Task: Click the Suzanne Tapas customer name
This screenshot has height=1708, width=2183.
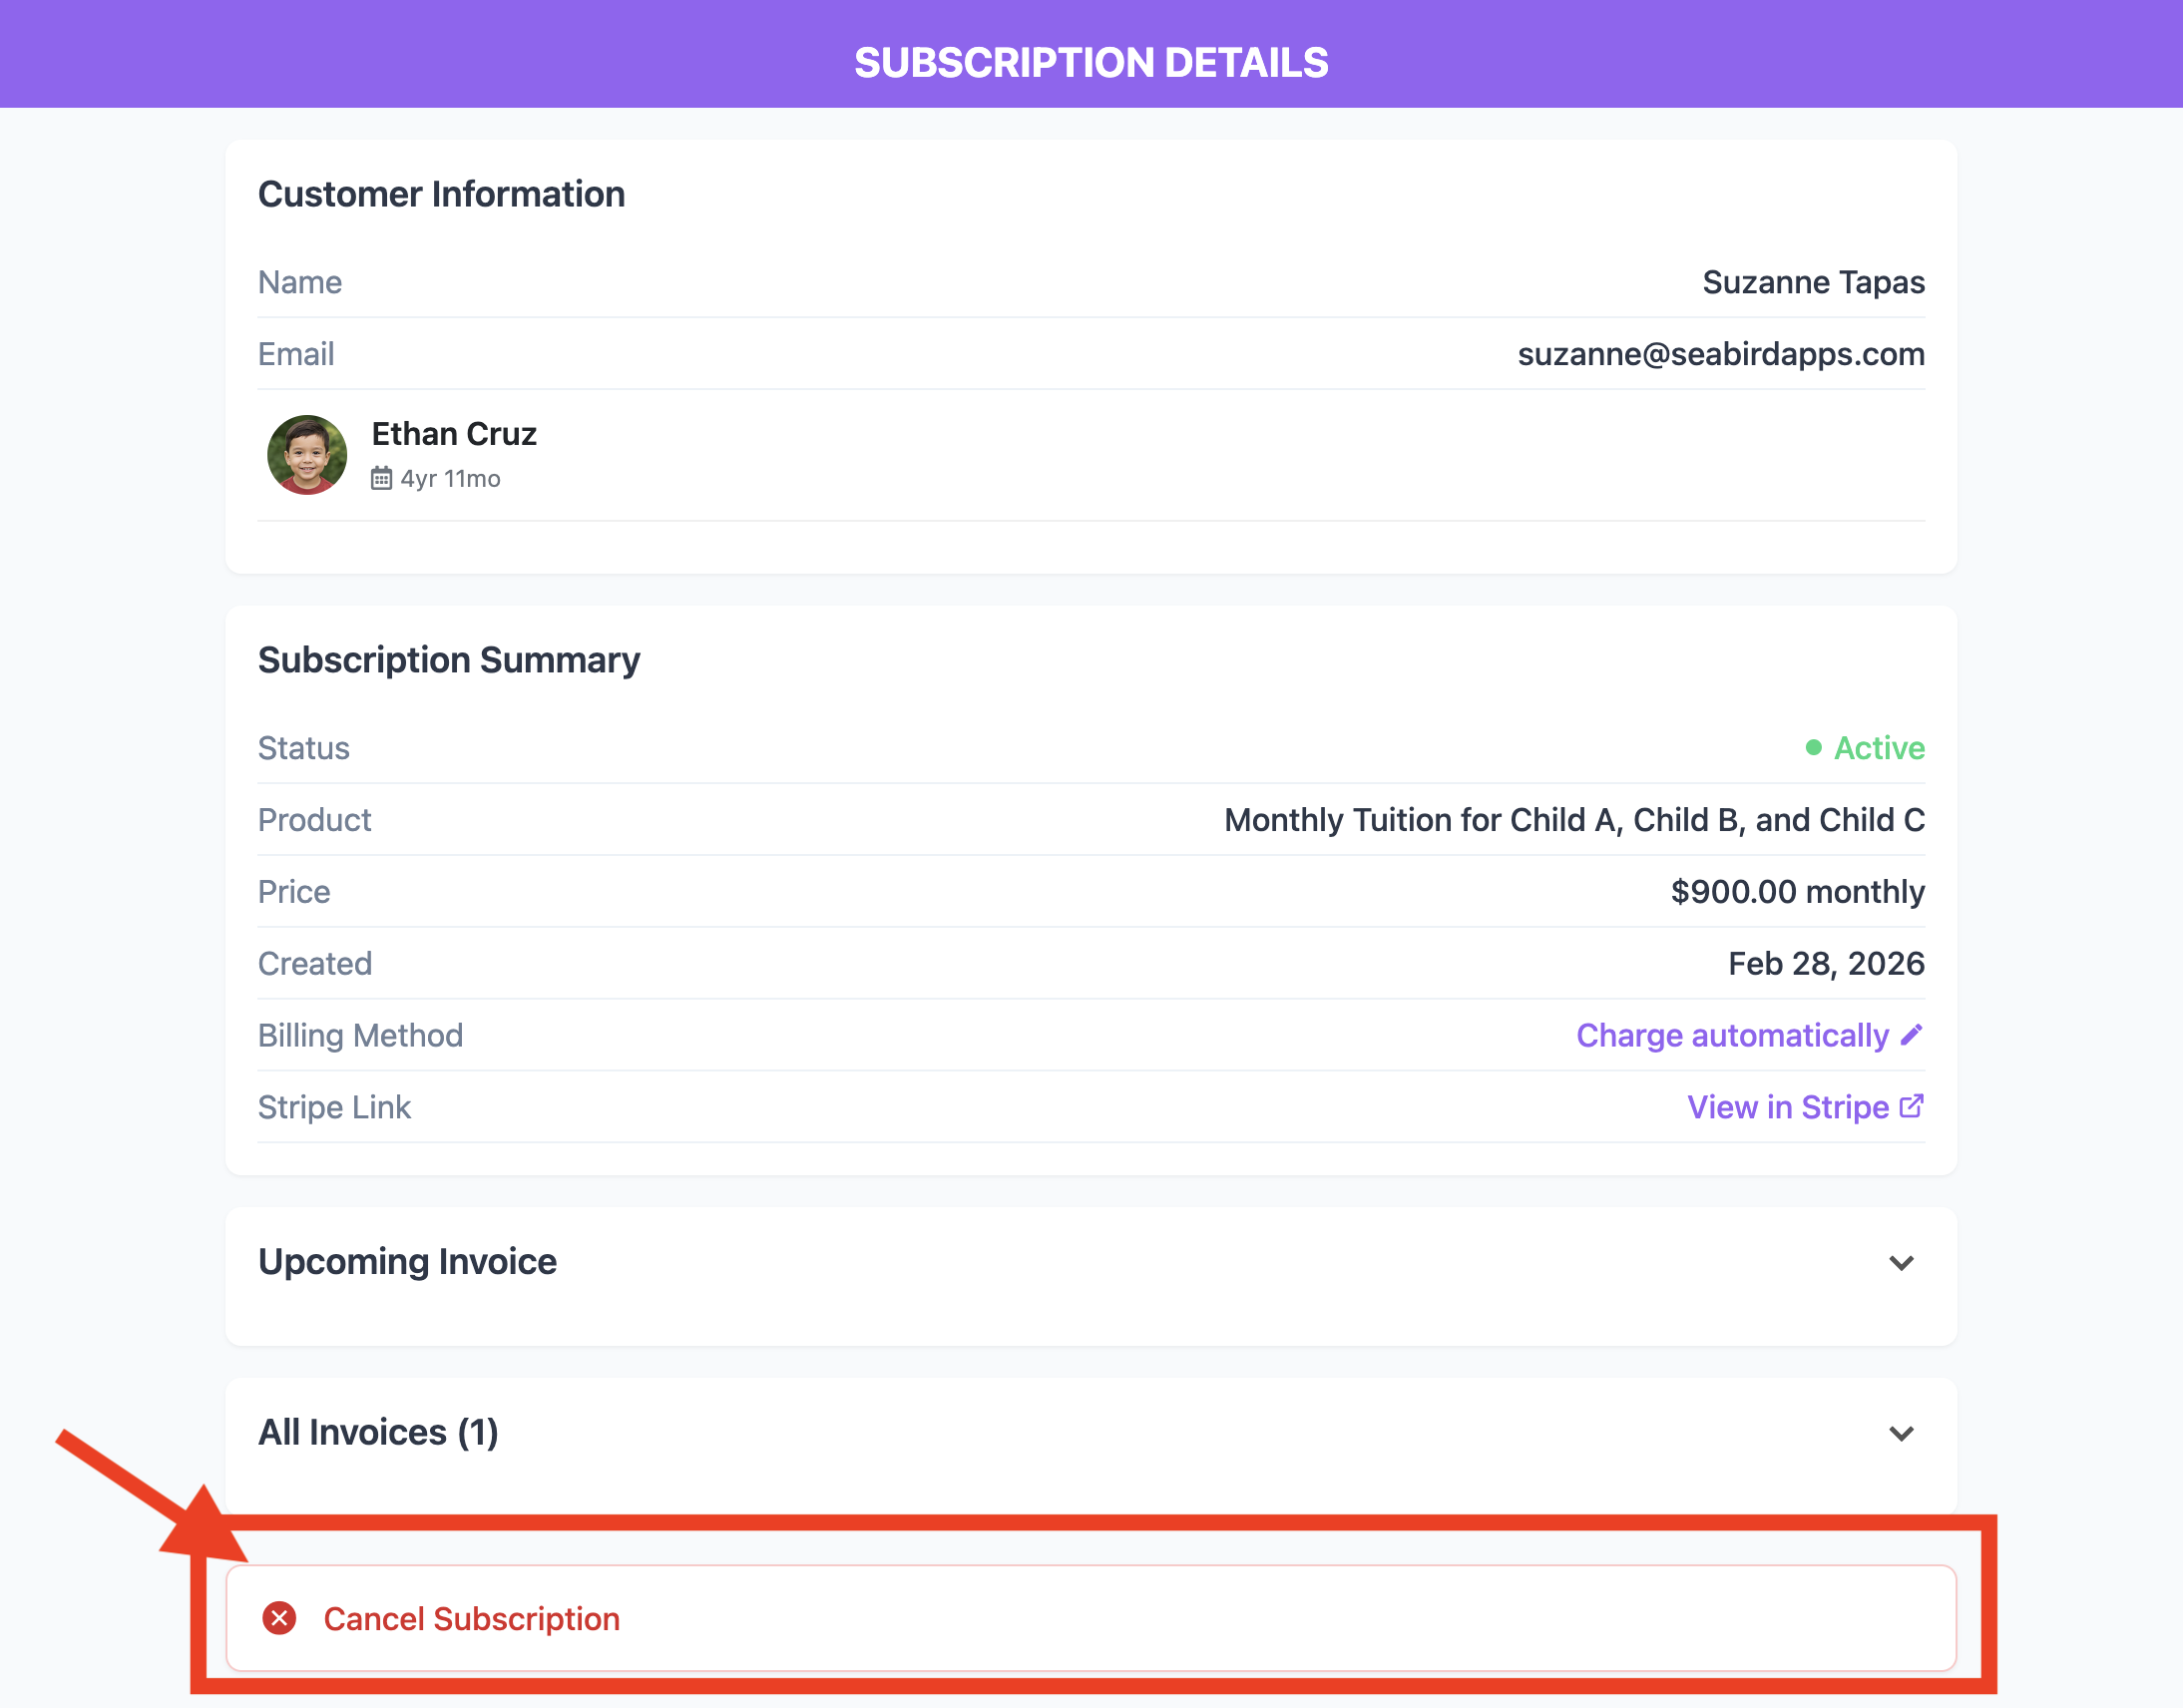Action: [1813, 282]
